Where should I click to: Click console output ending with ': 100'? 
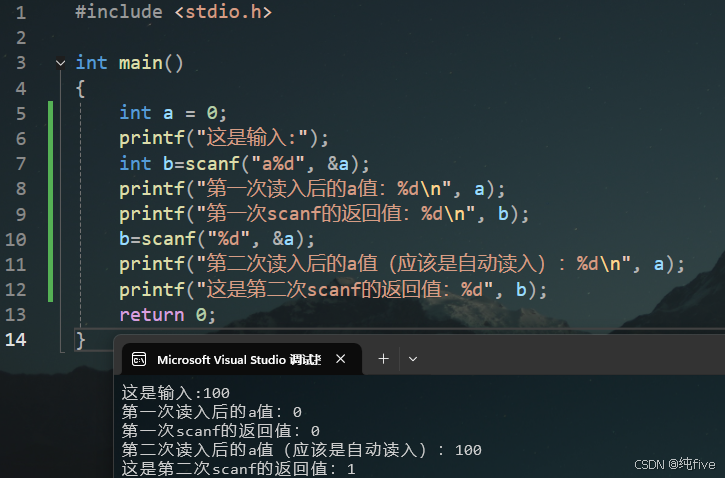click(301, 450)
